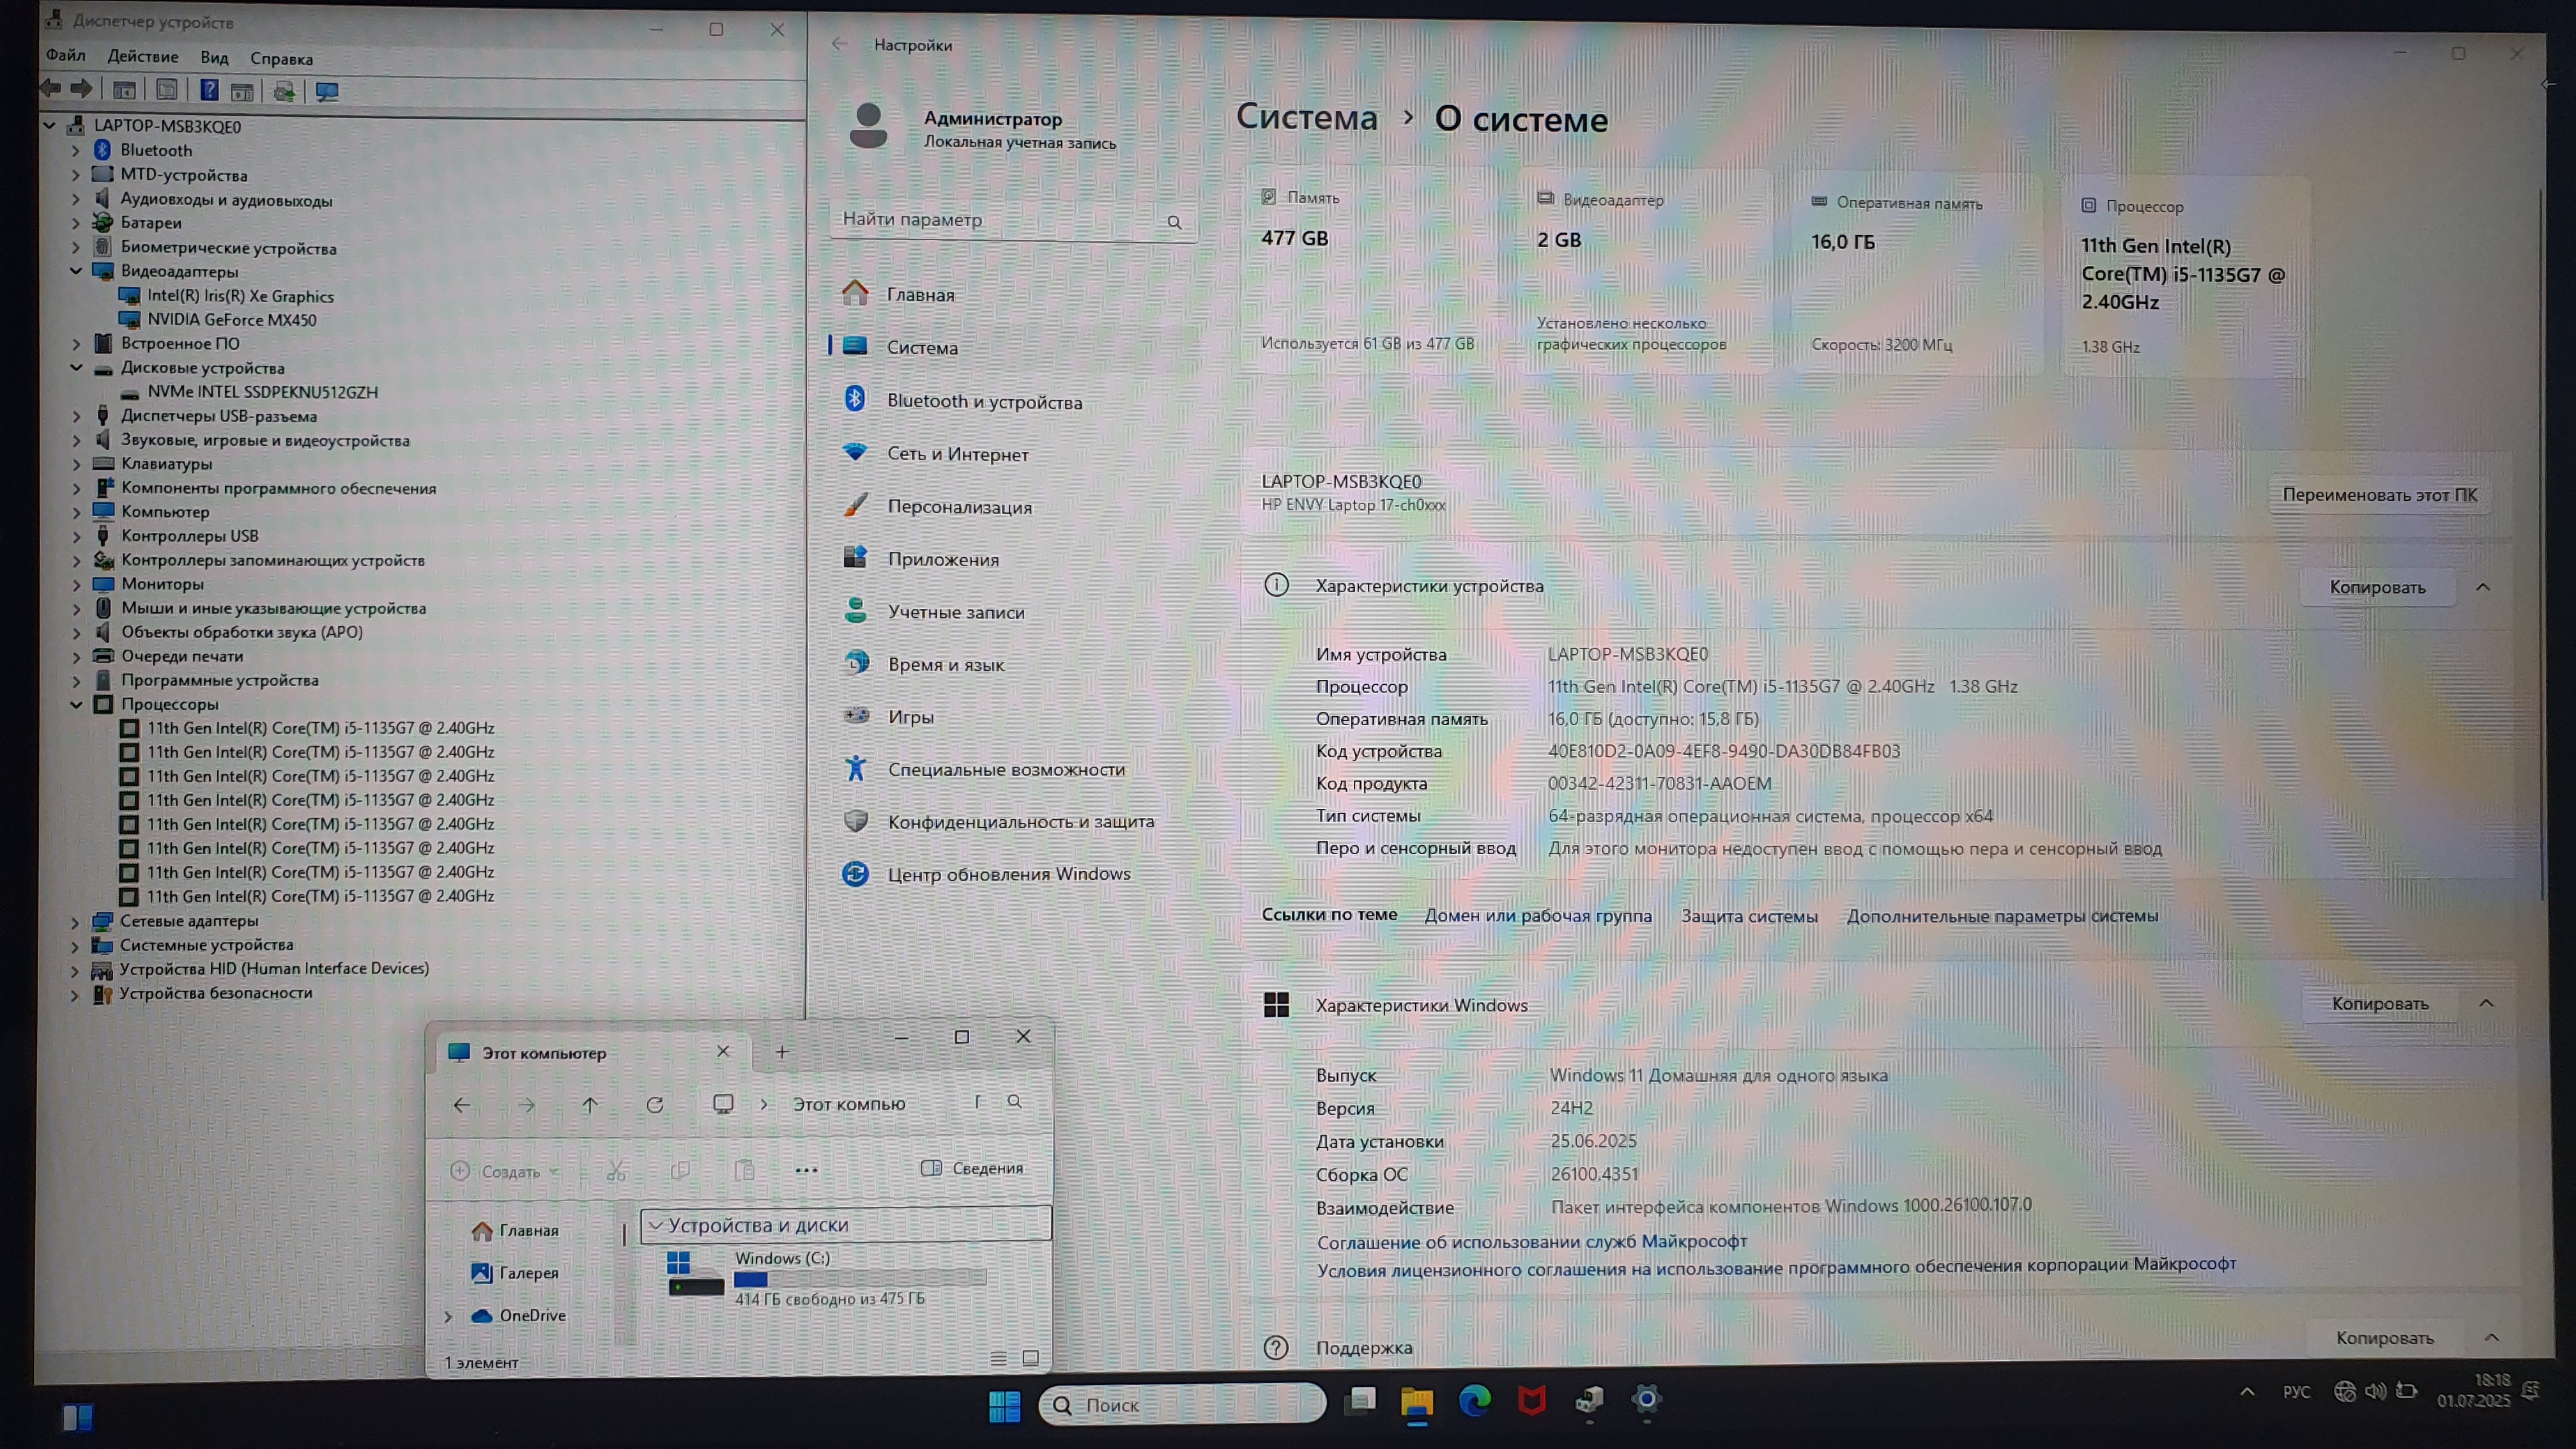
Task: Collapse the Процессоры tree node
Action: [76, 704]
